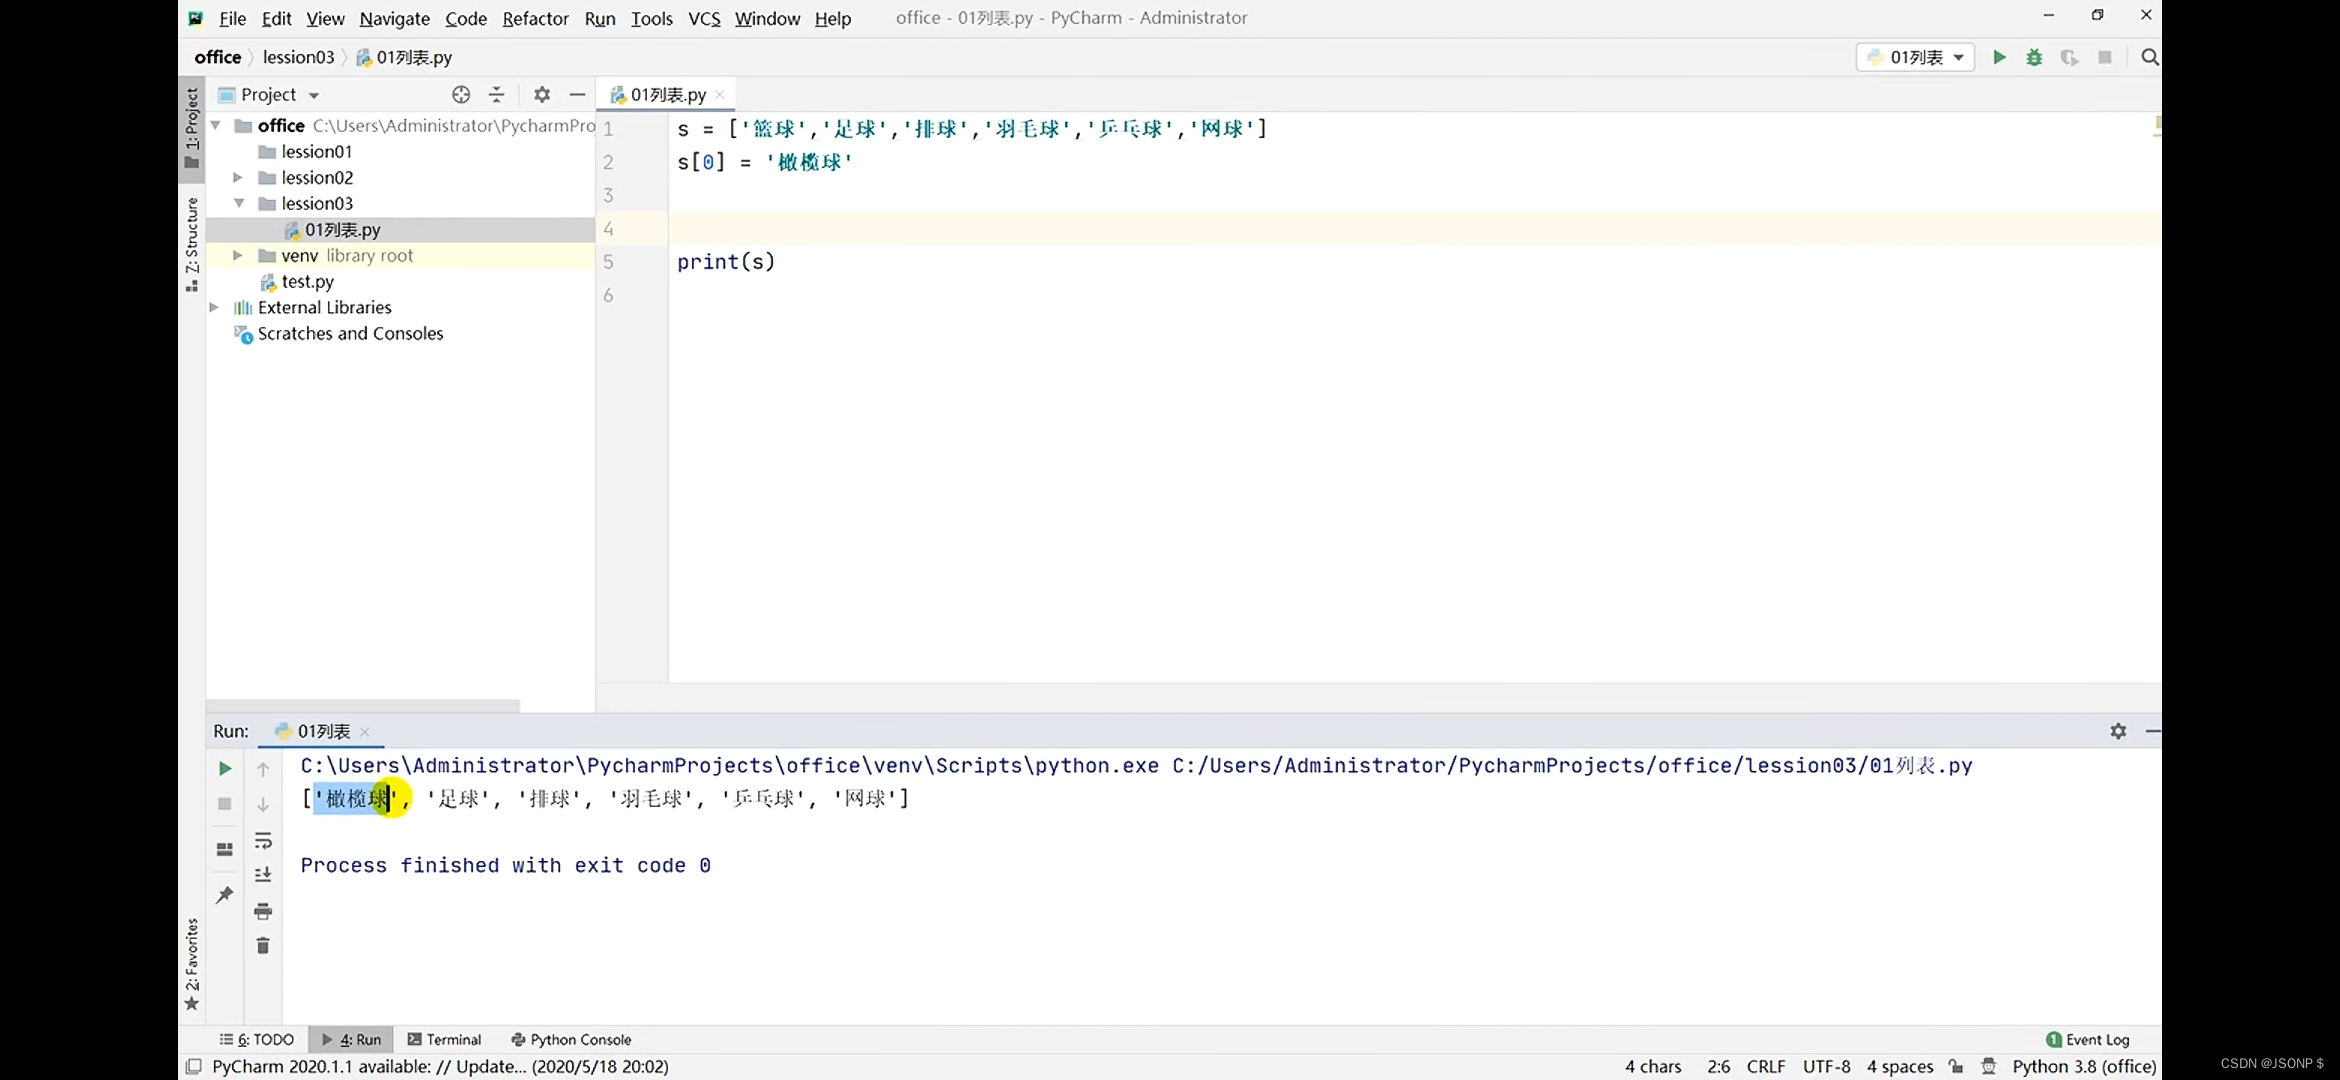This screenshot has width=2340, height=1080.
Task: Open Search Everywhere magnifier icon
Action: pyautogui.click(x=2149, y=57)
